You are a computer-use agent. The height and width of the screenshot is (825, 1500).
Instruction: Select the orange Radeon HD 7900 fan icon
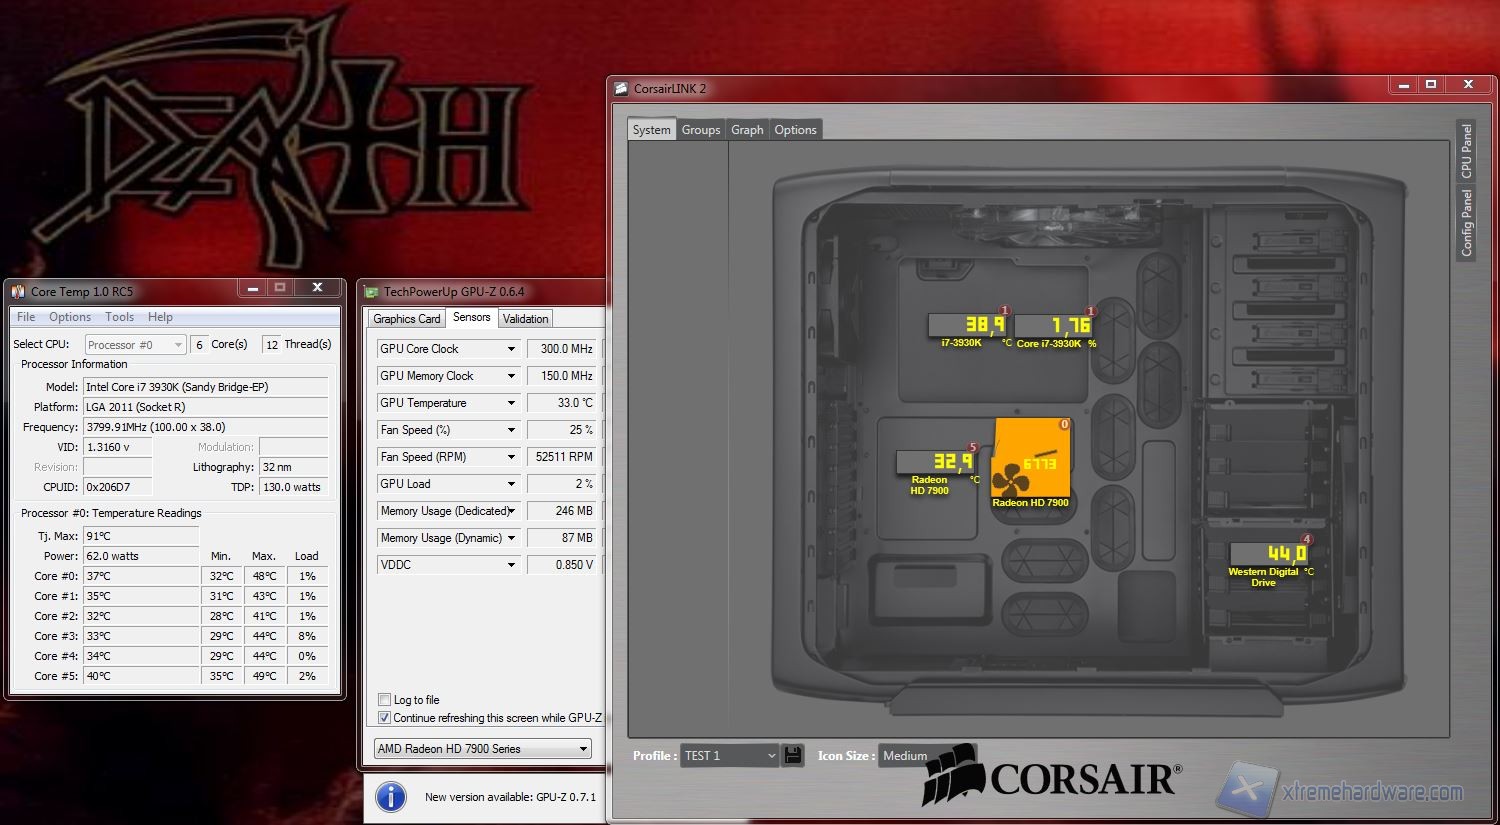coord(1031,464)
